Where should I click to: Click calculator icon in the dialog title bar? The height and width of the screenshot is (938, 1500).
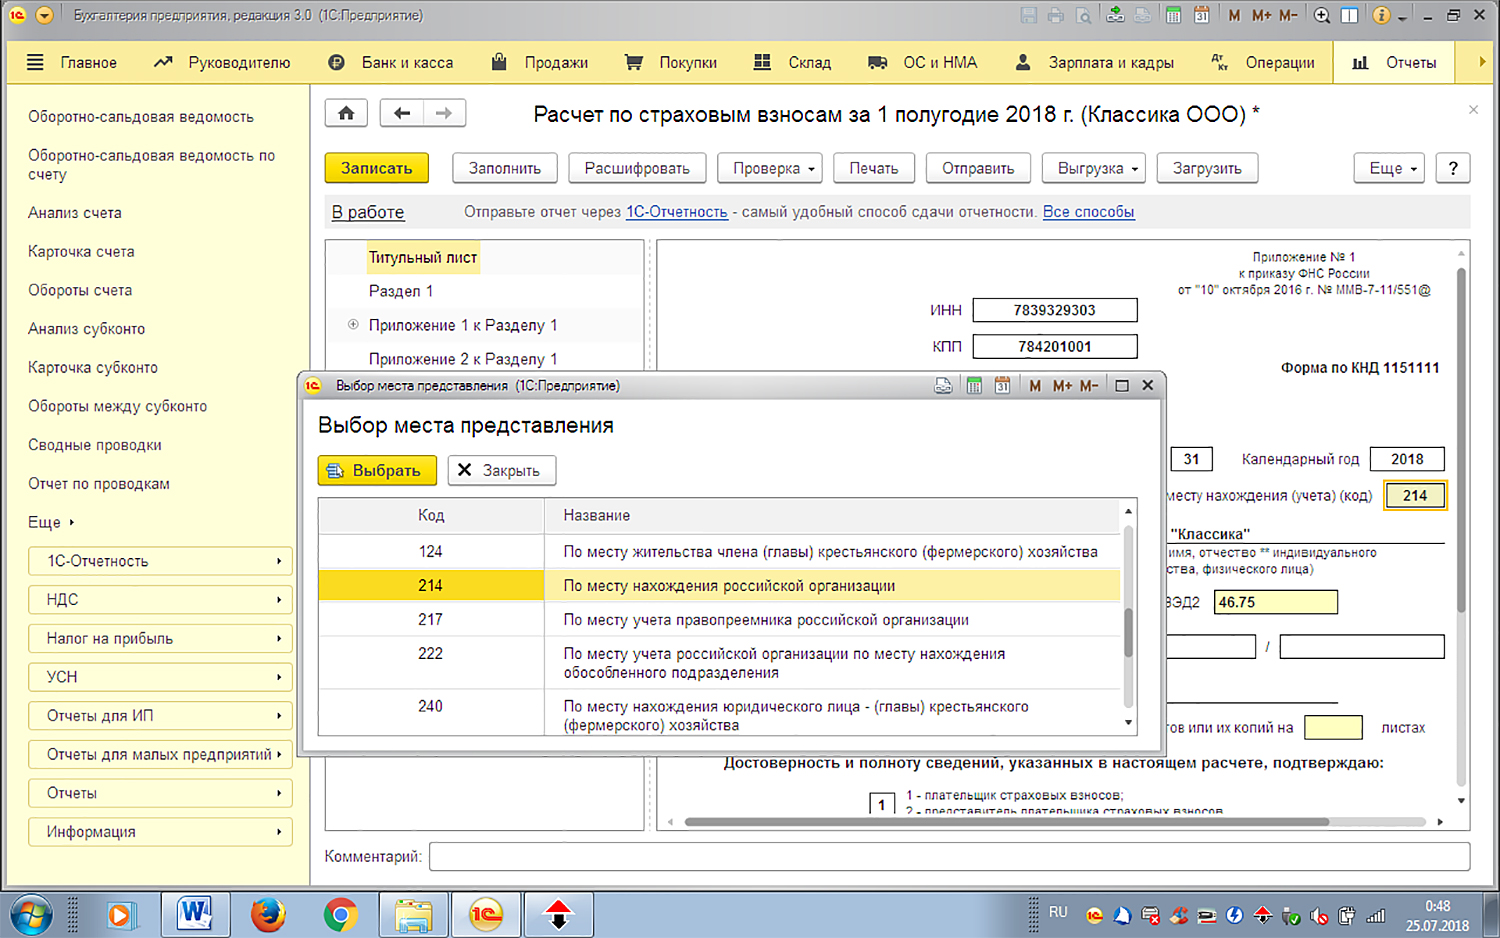(974, 386)
